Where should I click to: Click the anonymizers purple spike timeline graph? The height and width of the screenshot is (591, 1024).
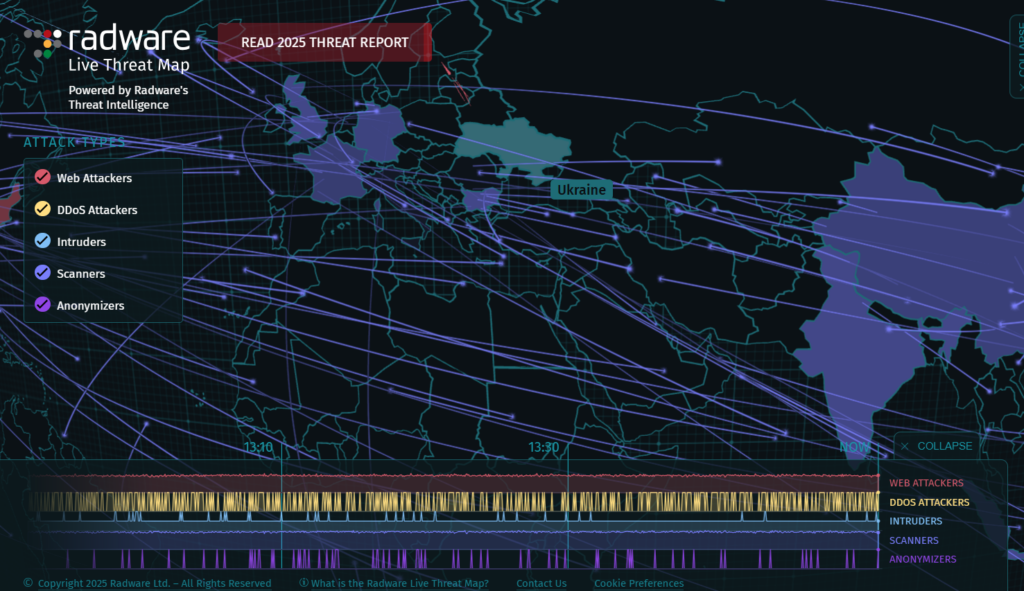[454, 559]
